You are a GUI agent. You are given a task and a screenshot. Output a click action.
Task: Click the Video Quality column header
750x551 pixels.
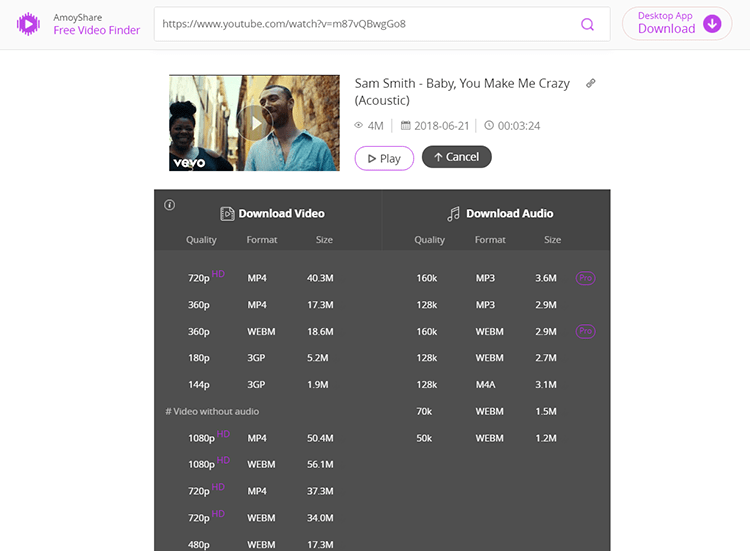pyautogui.click(x=201, y=240)
